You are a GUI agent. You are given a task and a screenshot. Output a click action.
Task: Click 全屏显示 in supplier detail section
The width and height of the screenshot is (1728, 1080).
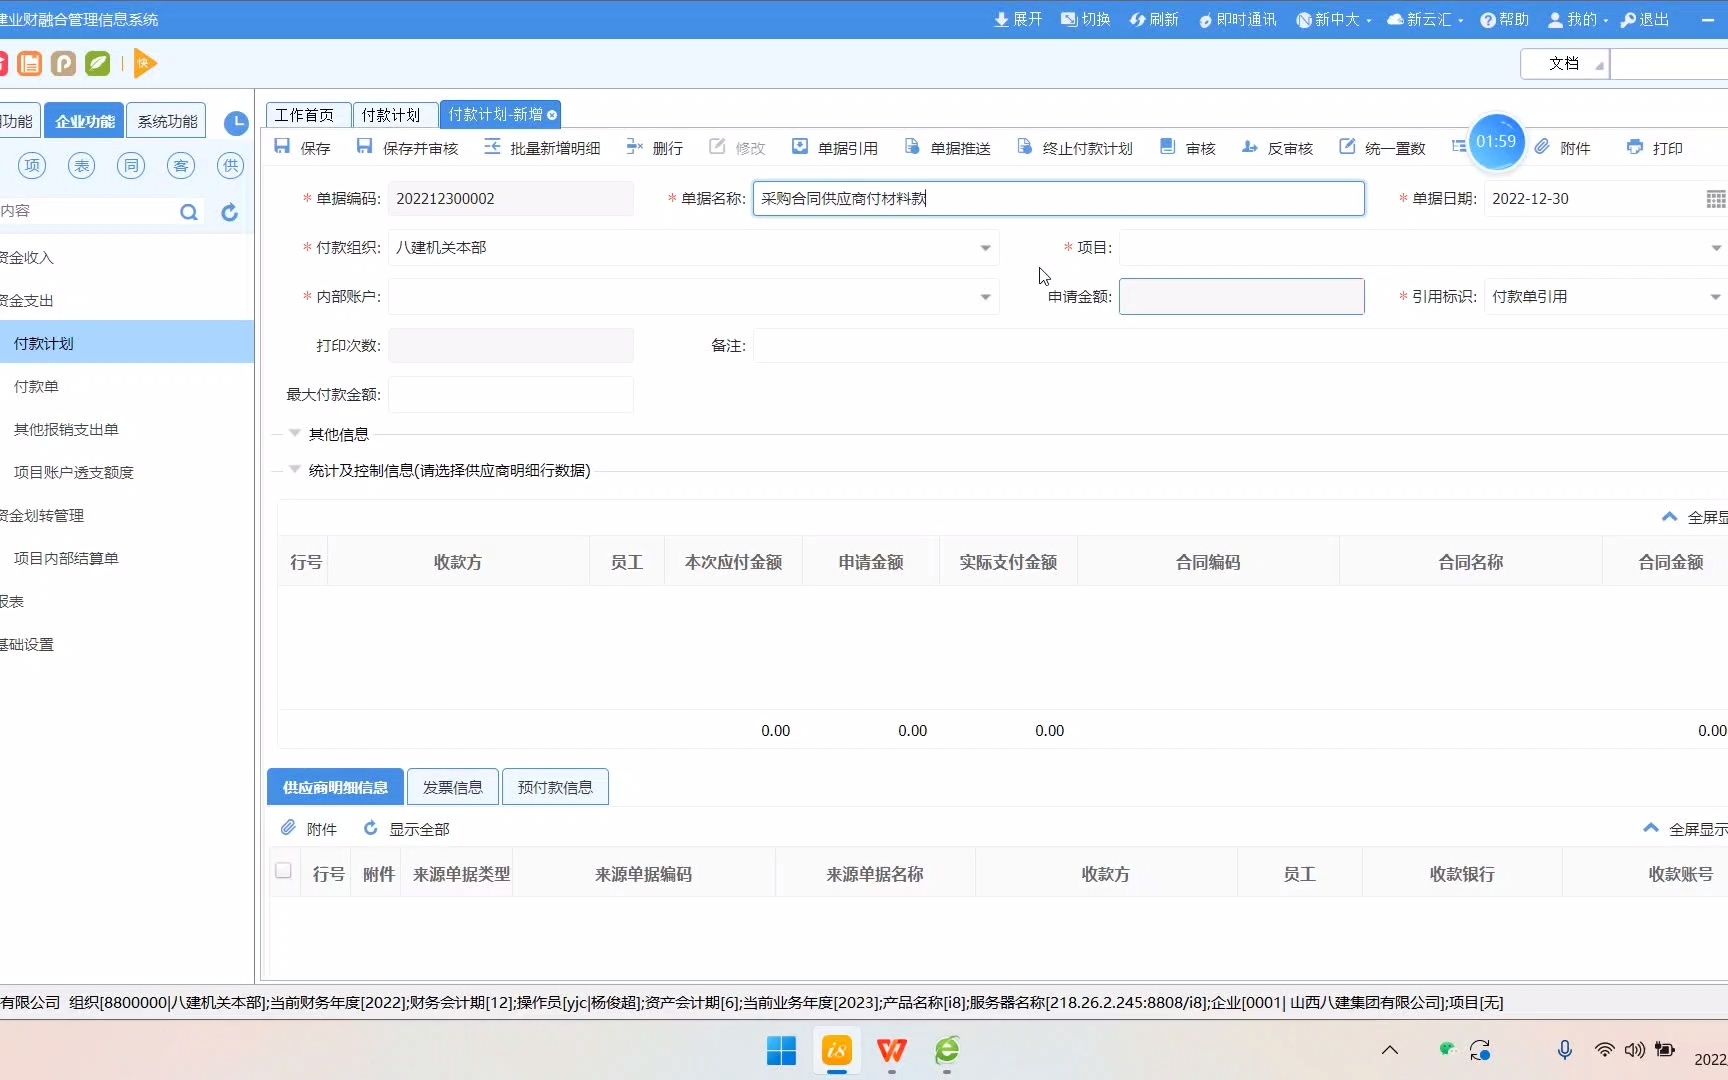click(x=1685, y=829)
